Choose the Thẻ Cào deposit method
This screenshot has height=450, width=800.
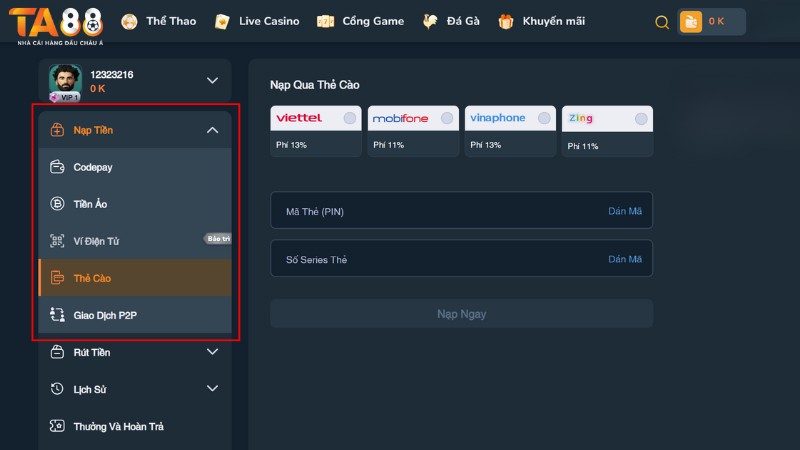pyautogui.click(x=135, y=278)
